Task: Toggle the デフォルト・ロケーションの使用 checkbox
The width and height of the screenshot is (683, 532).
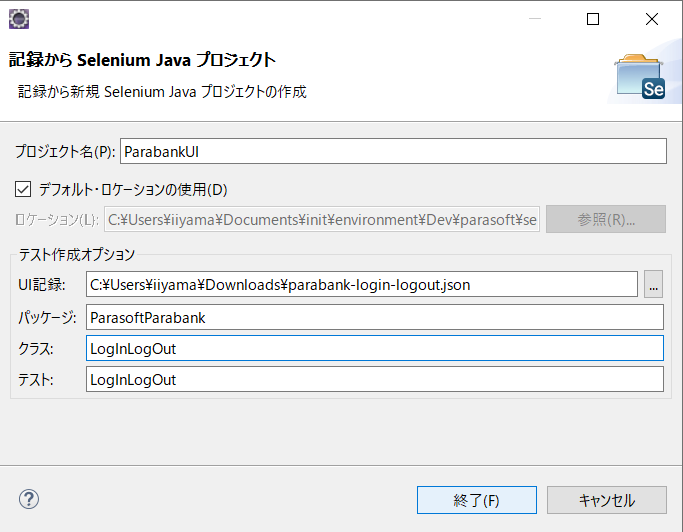Action: pyautogui.click(x=23, y=190)
